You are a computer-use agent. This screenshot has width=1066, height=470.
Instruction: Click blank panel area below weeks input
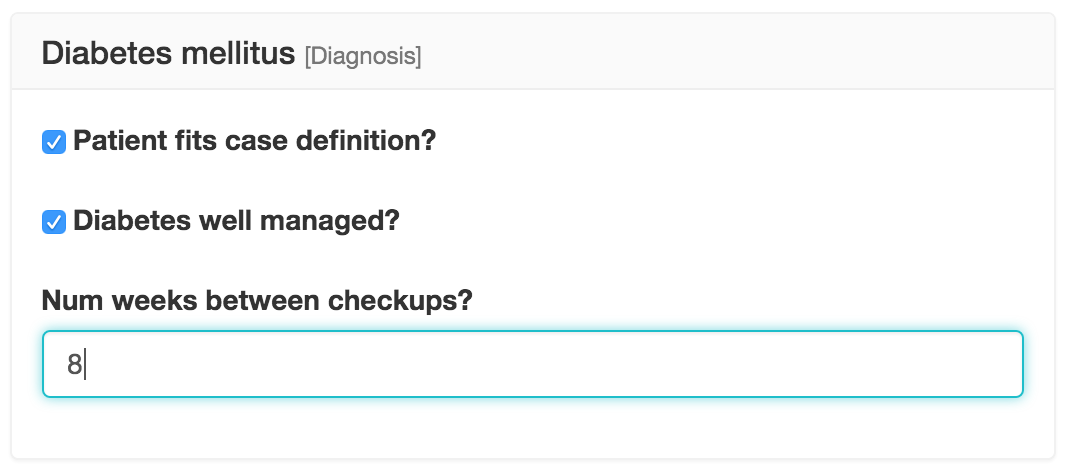tap(532, 428)
